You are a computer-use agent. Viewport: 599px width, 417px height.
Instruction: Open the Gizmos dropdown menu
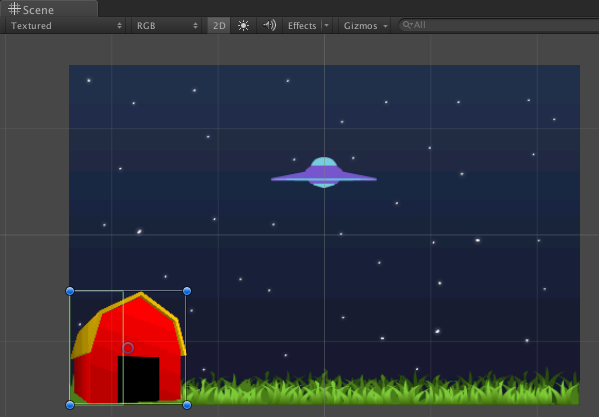[364, 26]
